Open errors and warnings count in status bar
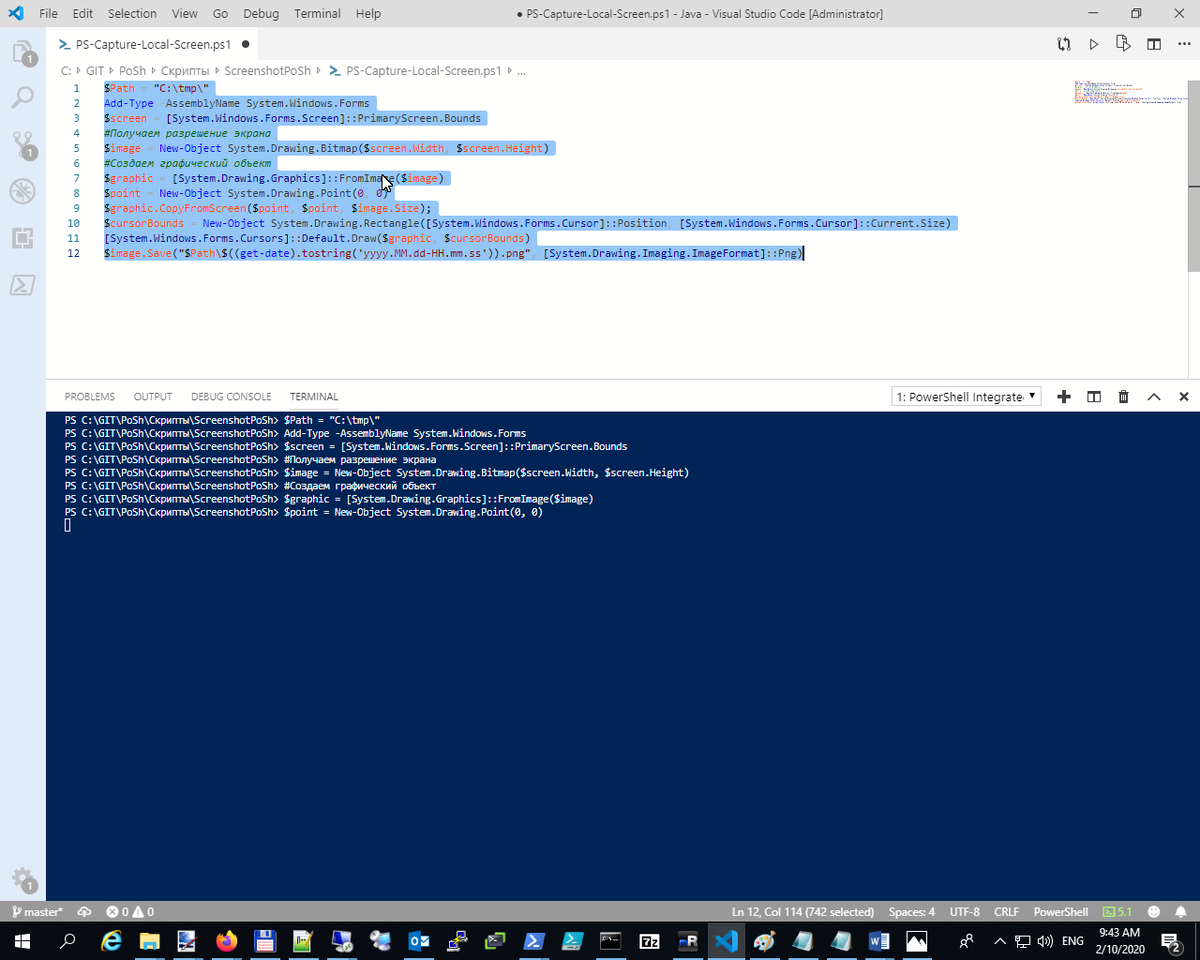Image resolution: width=1200 pixels, height=960 pixels. point(130,912)
